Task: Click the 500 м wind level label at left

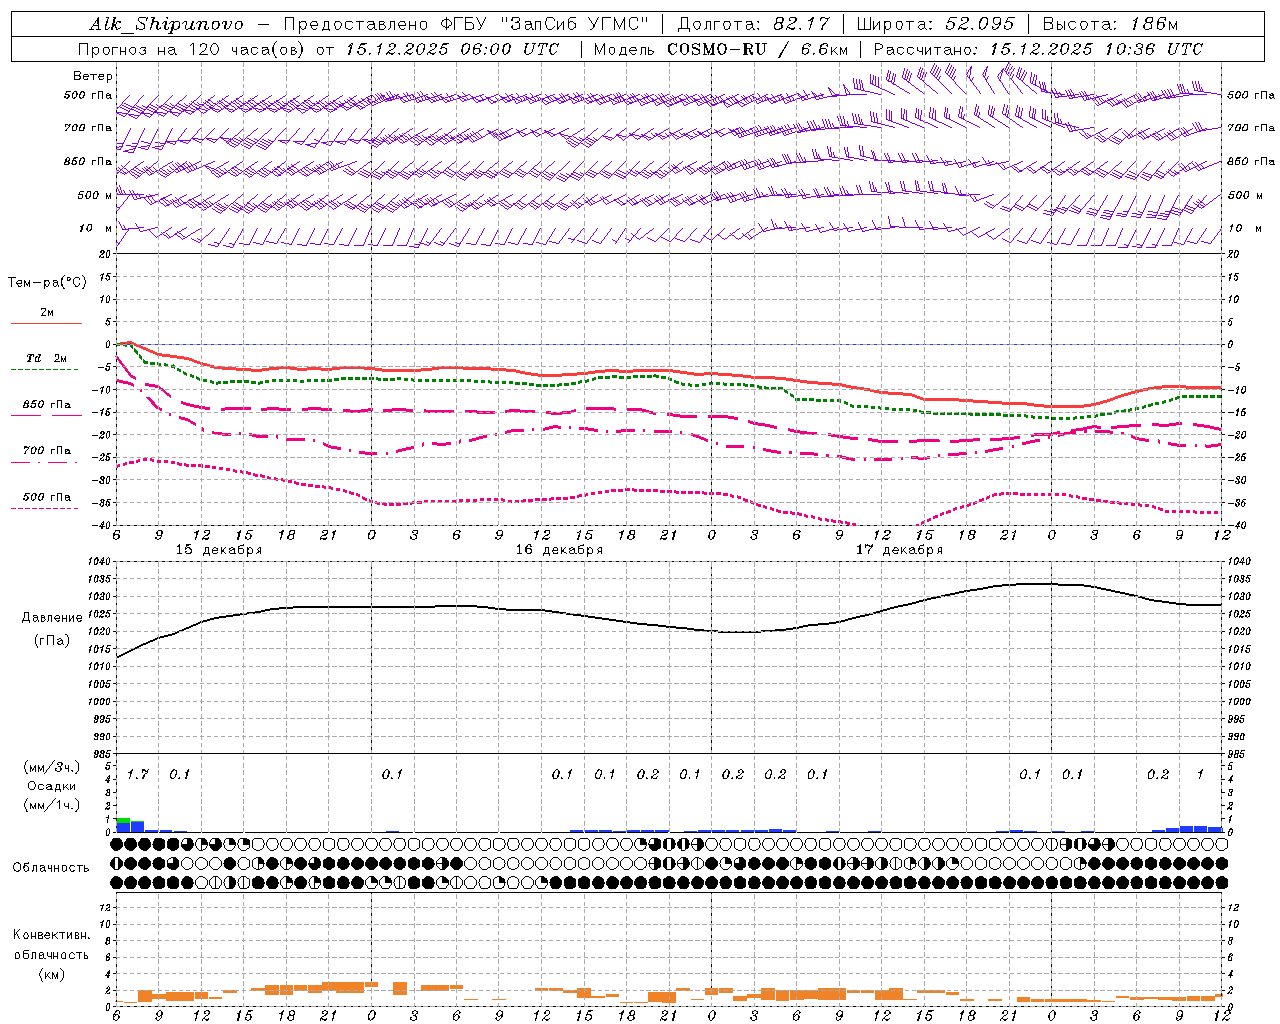Action: tap(96, 195)
